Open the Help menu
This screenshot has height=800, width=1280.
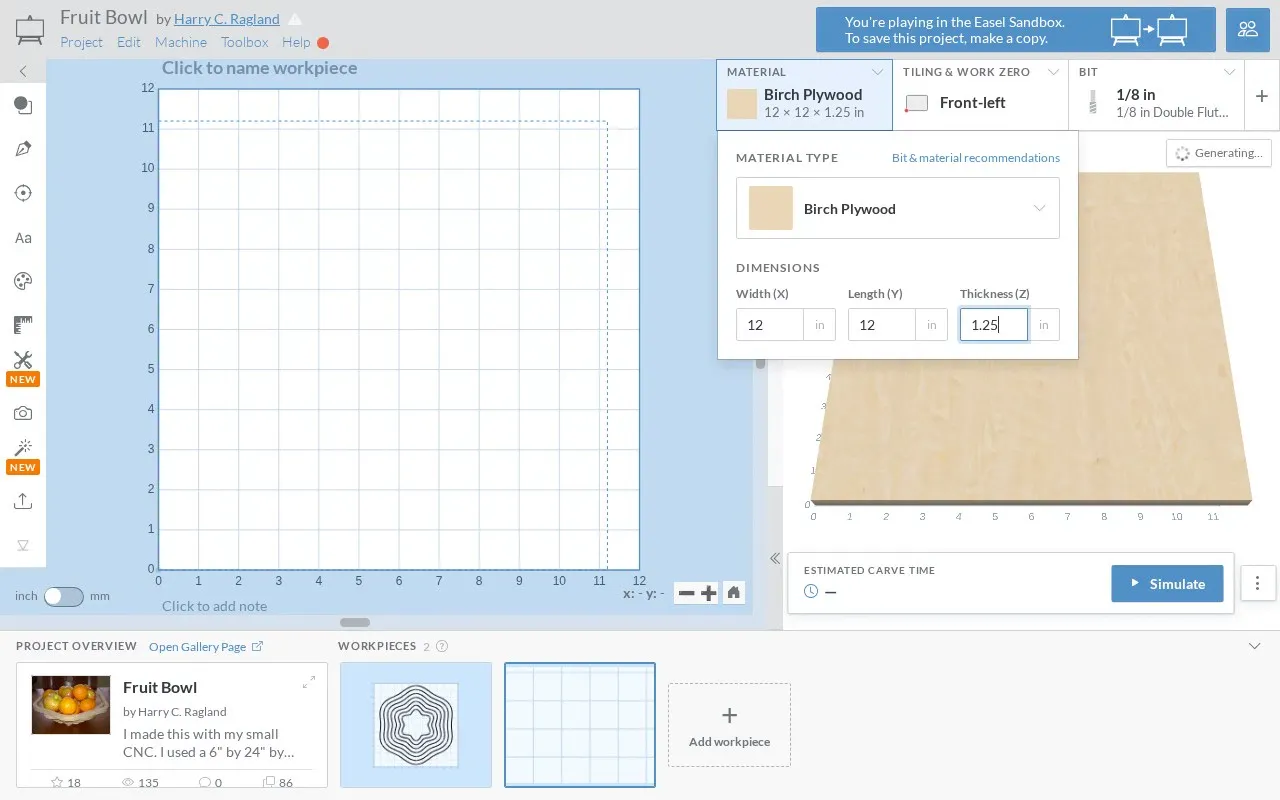tap(296, 42)
